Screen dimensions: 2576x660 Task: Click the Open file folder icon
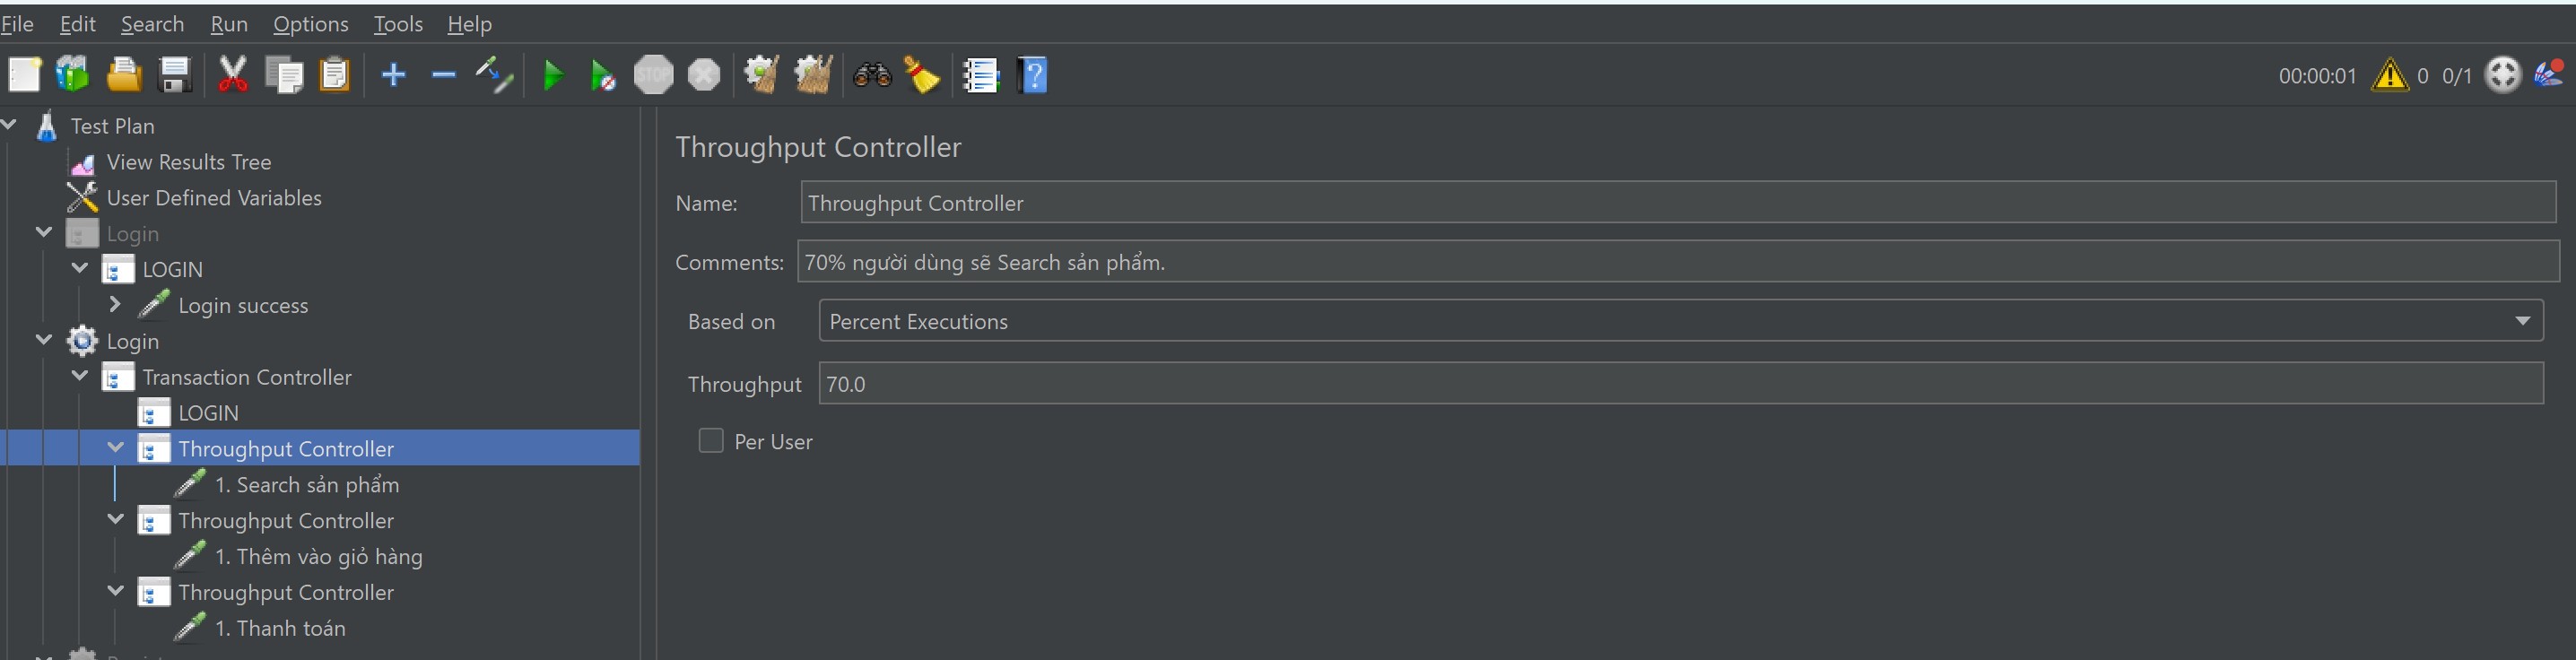click(123, 75)
